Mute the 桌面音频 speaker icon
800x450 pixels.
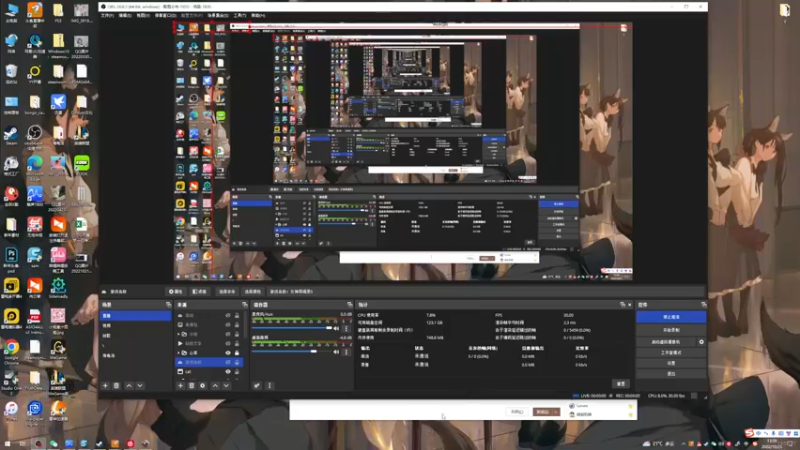coord(336,352)
